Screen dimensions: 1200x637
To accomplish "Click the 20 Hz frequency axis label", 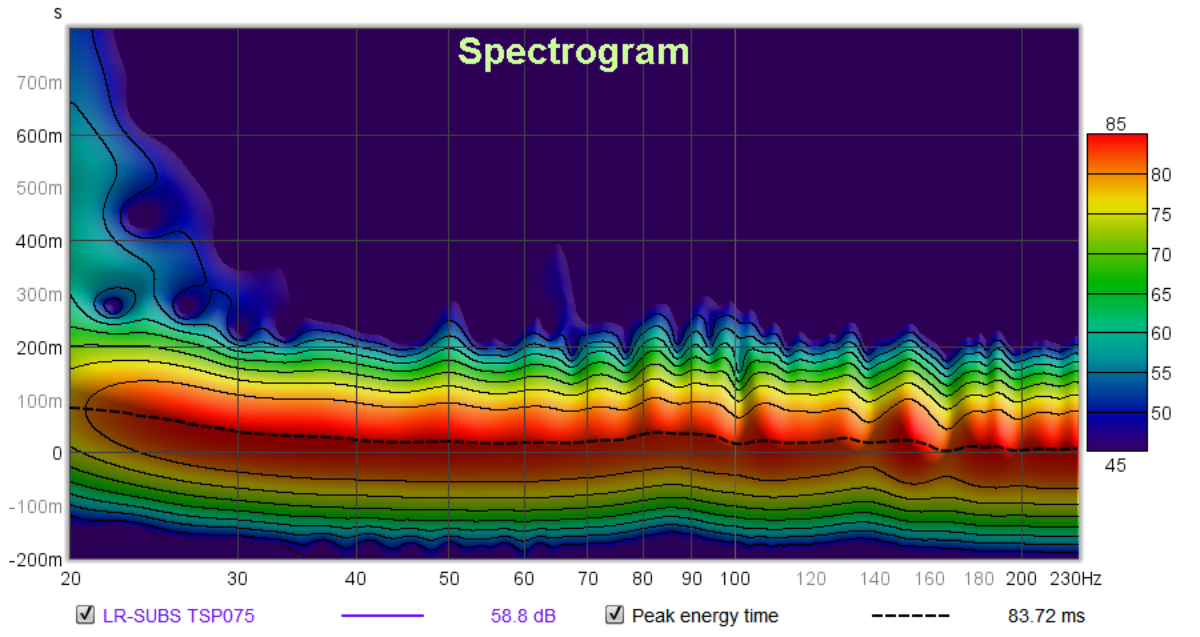I will (x=70, y=578).
